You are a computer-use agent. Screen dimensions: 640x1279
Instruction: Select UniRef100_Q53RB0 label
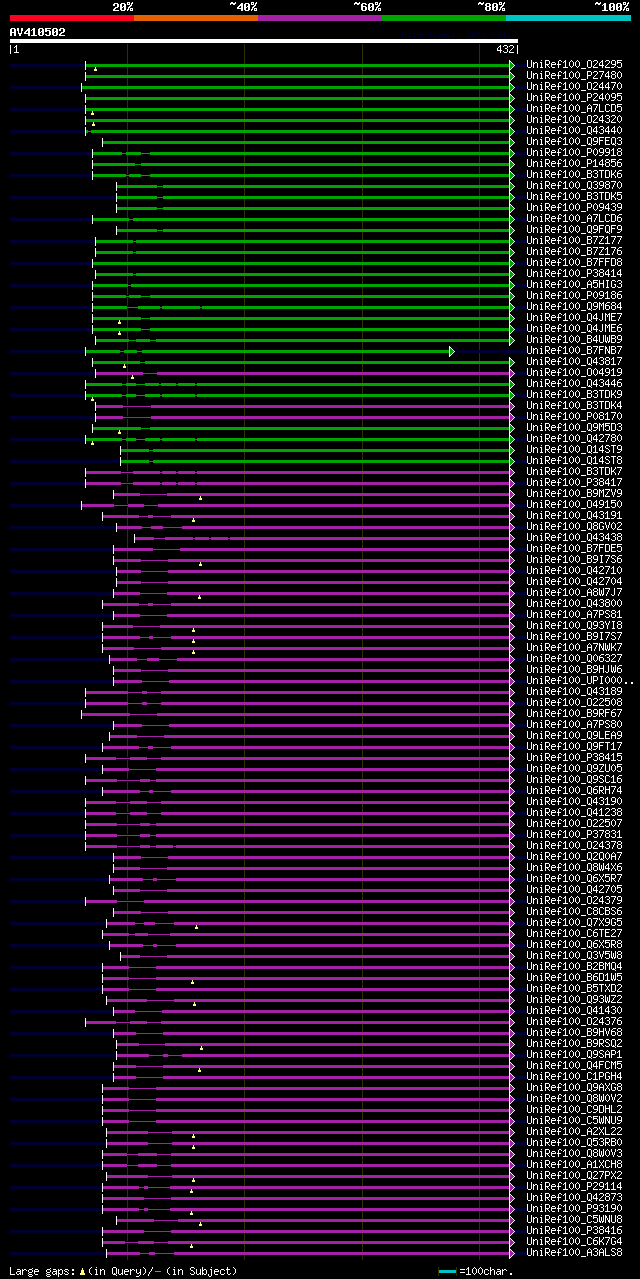(x=573, y=1142)
